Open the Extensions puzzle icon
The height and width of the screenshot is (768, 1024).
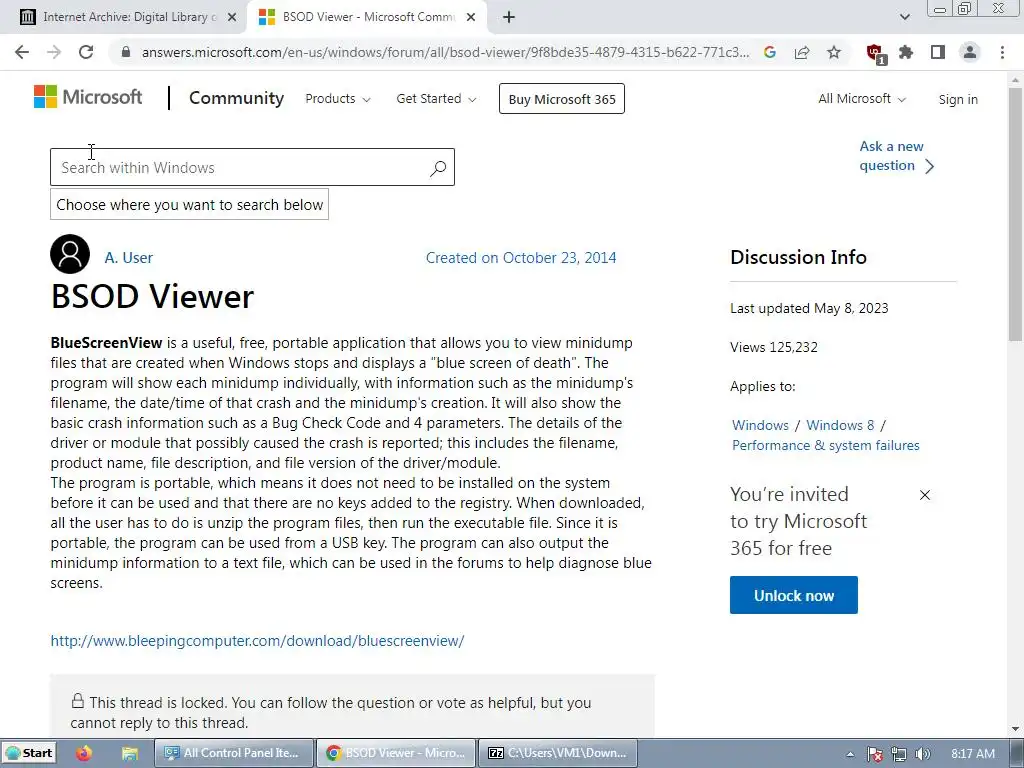[x=906, y=52]
